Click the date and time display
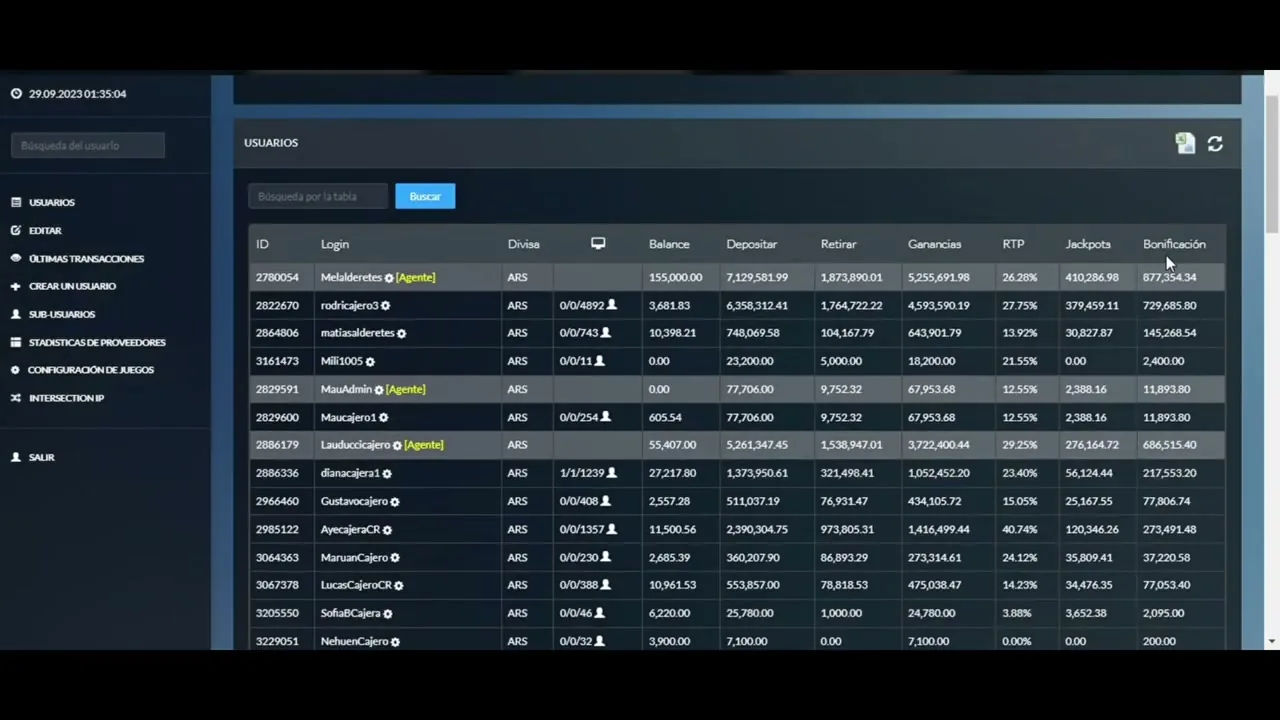 (77, 94)
